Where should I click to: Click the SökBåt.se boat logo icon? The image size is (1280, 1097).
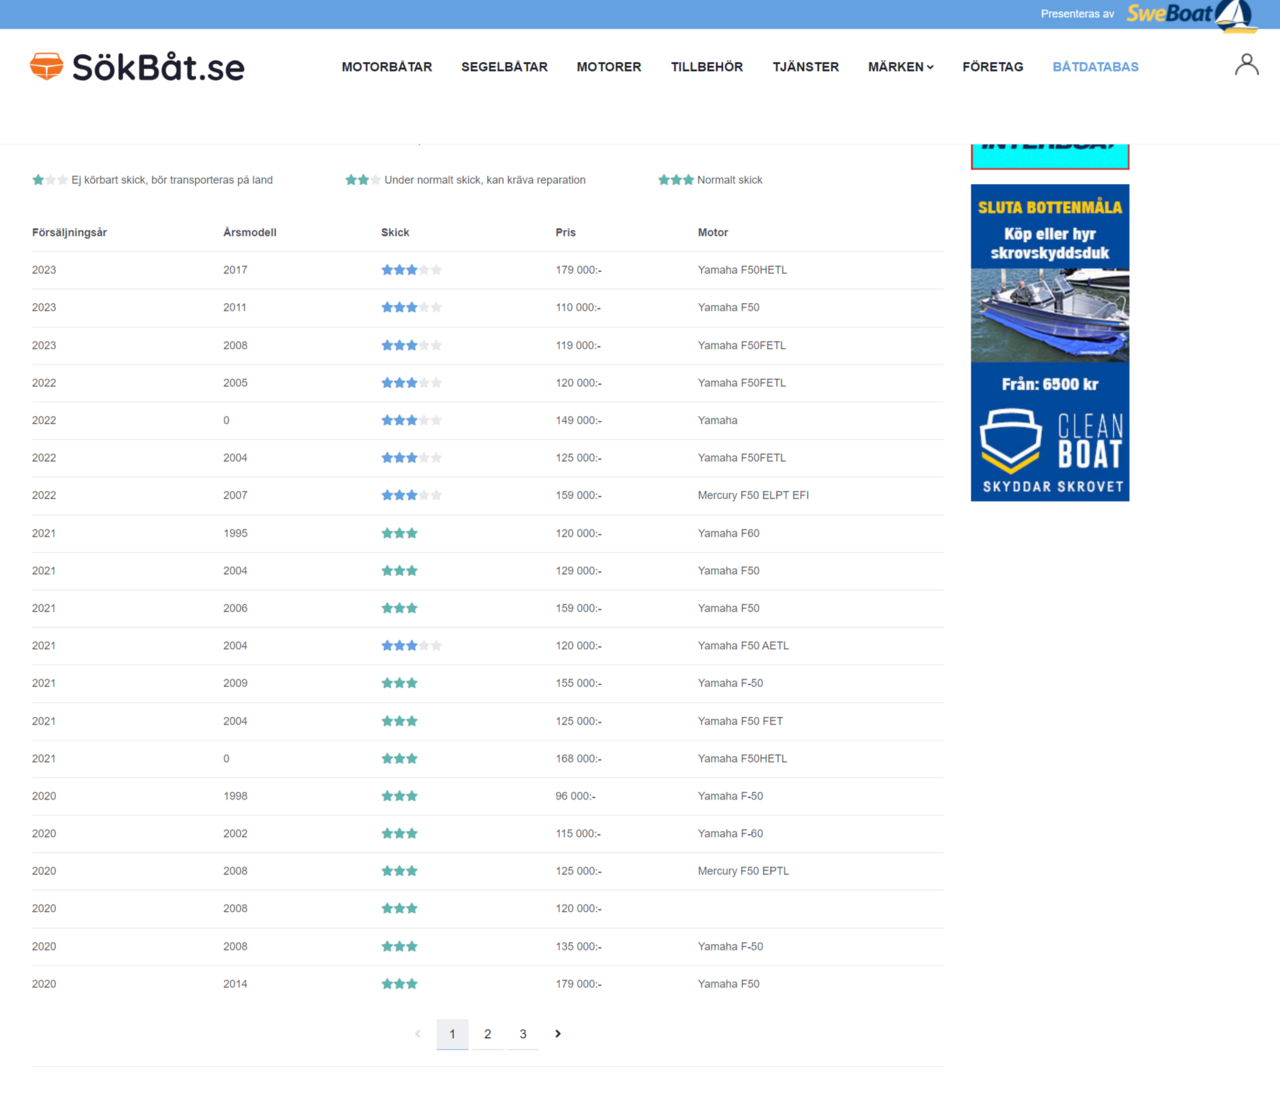(44, 66)
